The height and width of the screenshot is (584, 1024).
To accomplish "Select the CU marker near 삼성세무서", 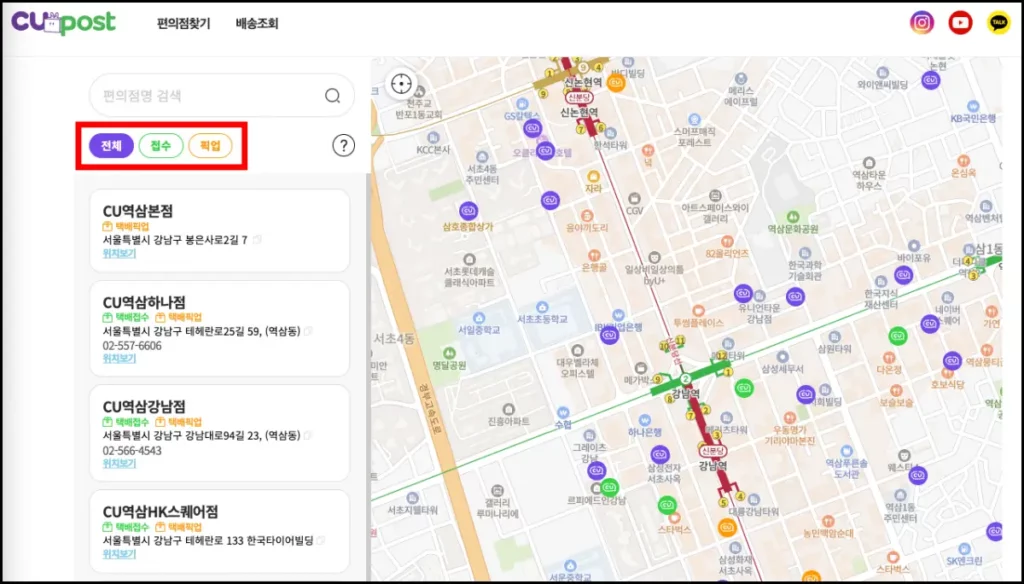I will [x=742, y=388].
